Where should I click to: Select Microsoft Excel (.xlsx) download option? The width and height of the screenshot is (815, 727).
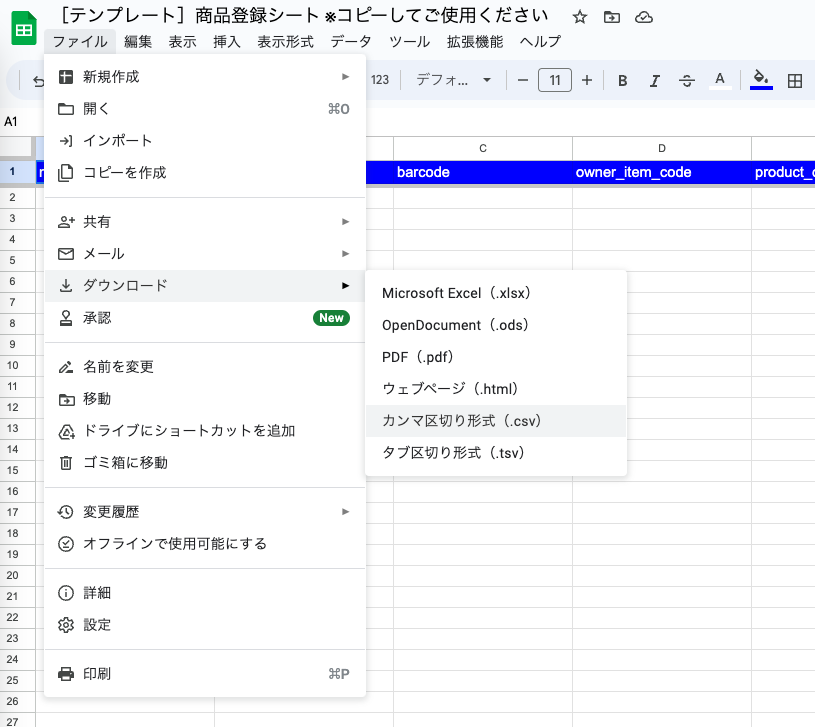point(455,293)
